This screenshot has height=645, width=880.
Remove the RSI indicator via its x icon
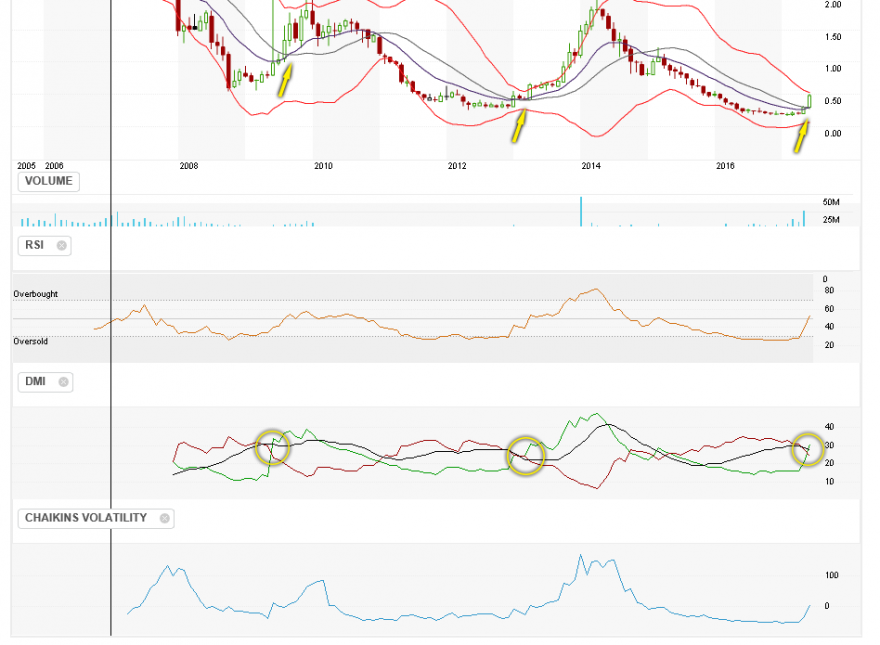coord(62,245)
